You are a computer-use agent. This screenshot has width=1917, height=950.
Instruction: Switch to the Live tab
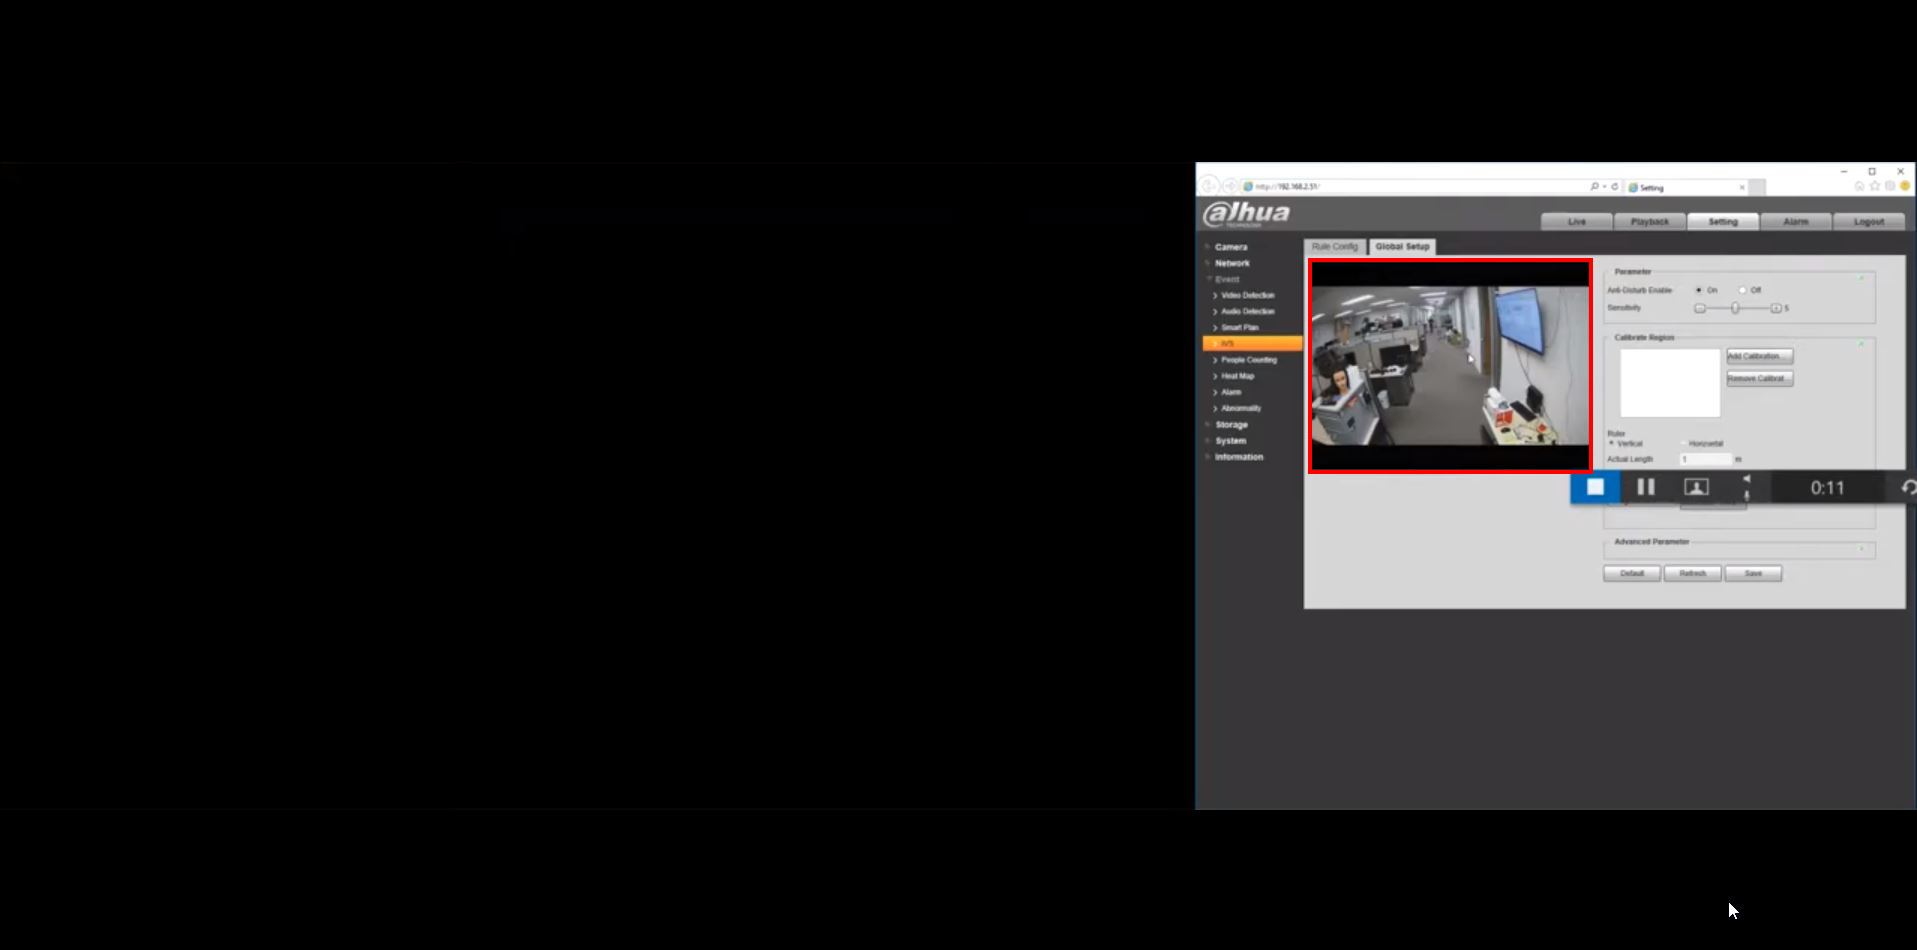tap(1577, 221)
